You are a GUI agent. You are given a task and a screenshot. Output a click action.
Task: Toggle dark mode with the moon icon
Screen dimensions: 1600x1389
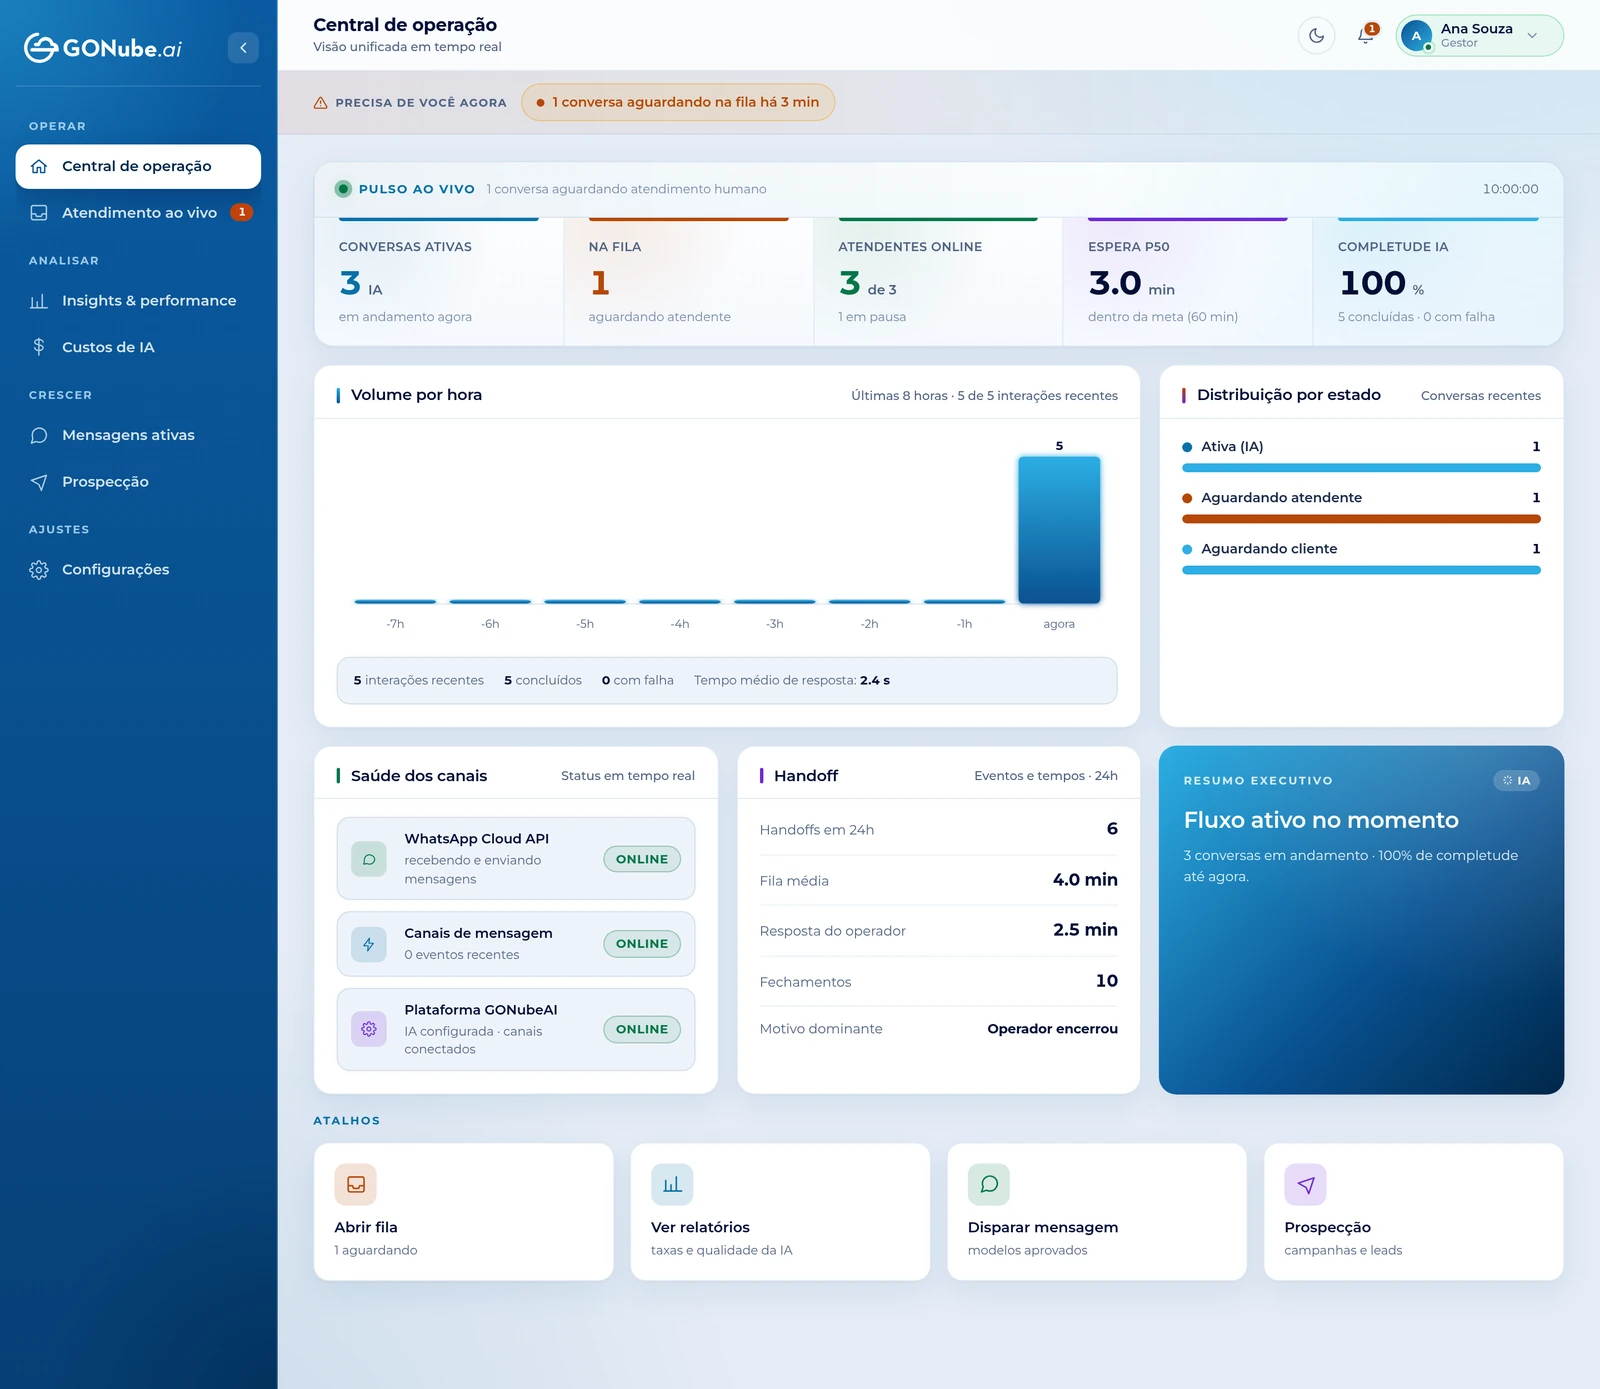[1316, 36]
